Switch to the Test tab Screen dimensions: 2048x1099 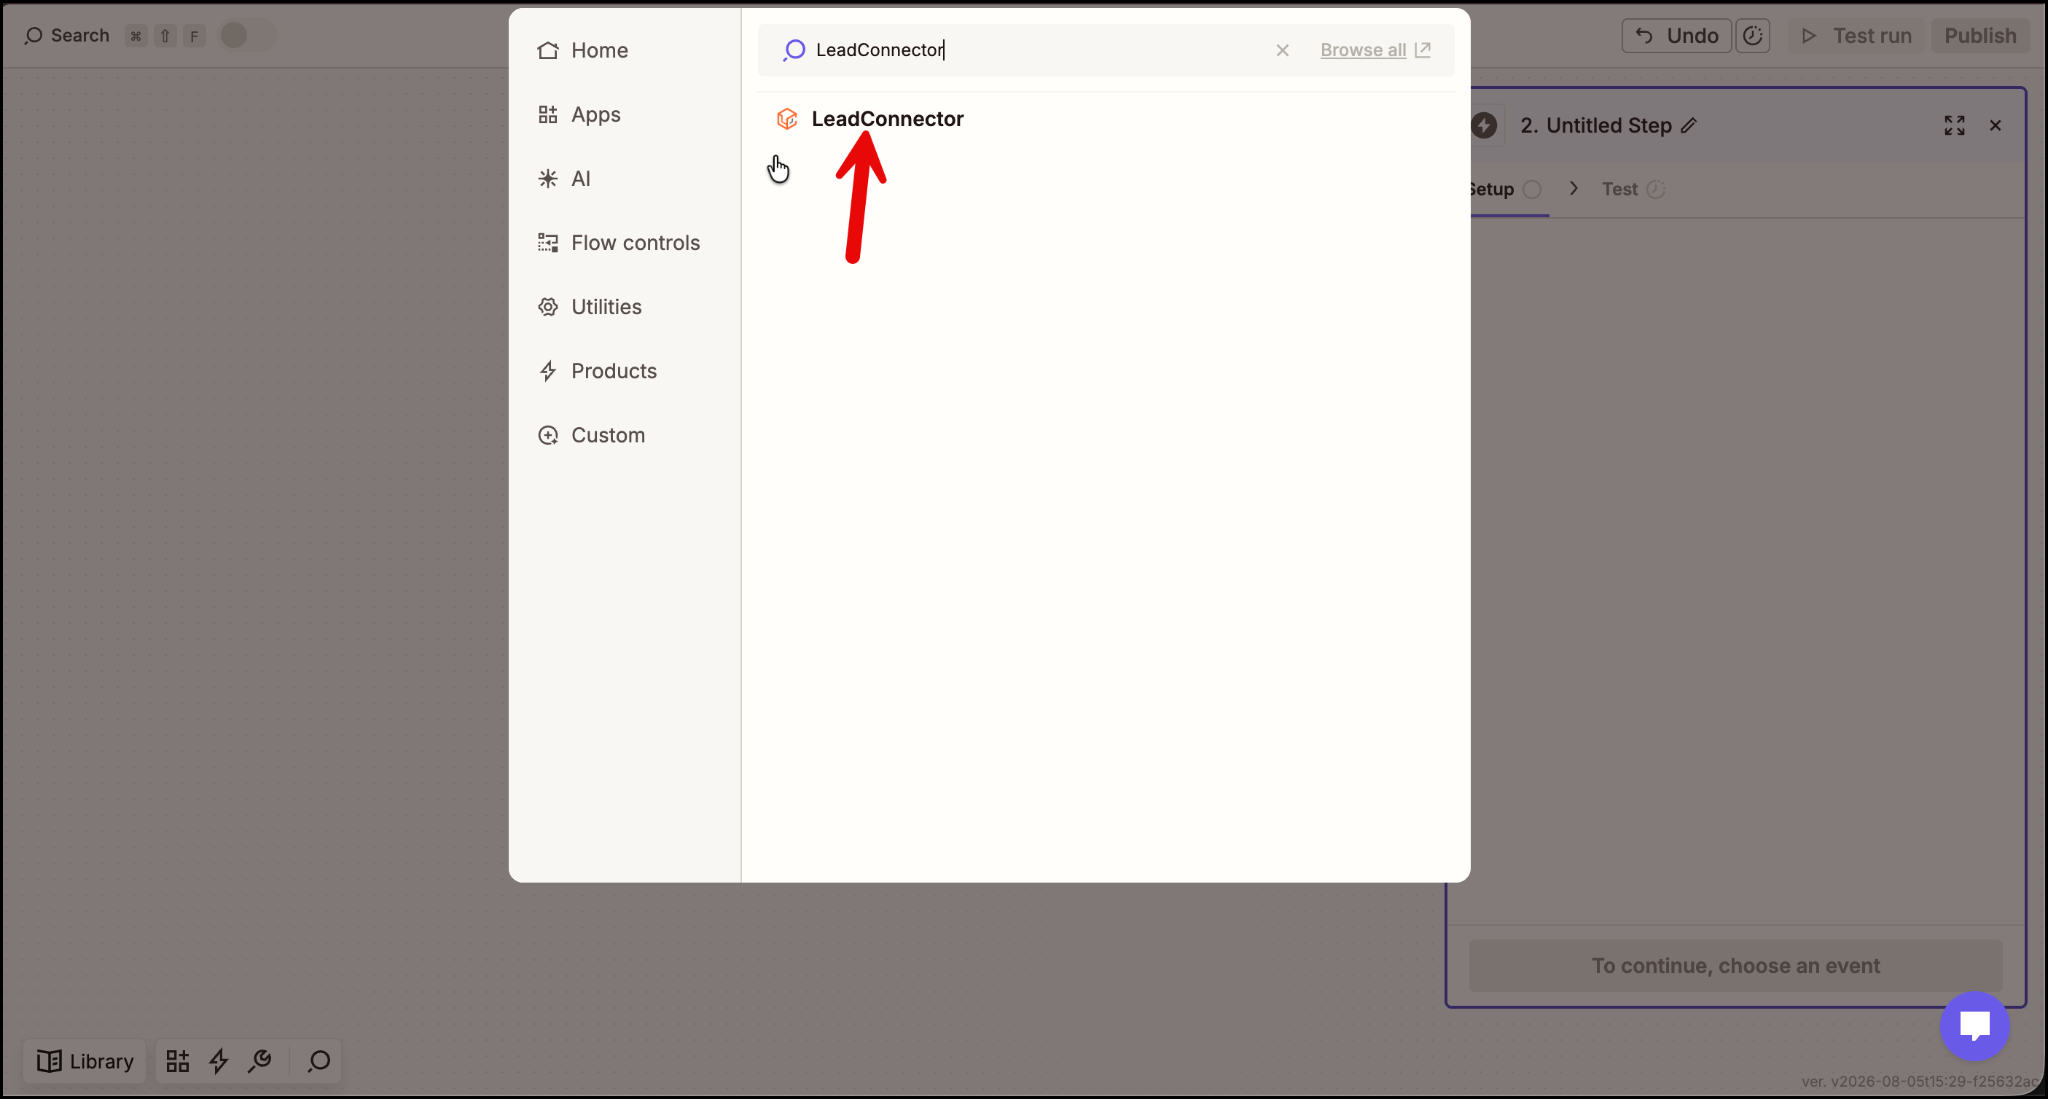point(1633,189)
